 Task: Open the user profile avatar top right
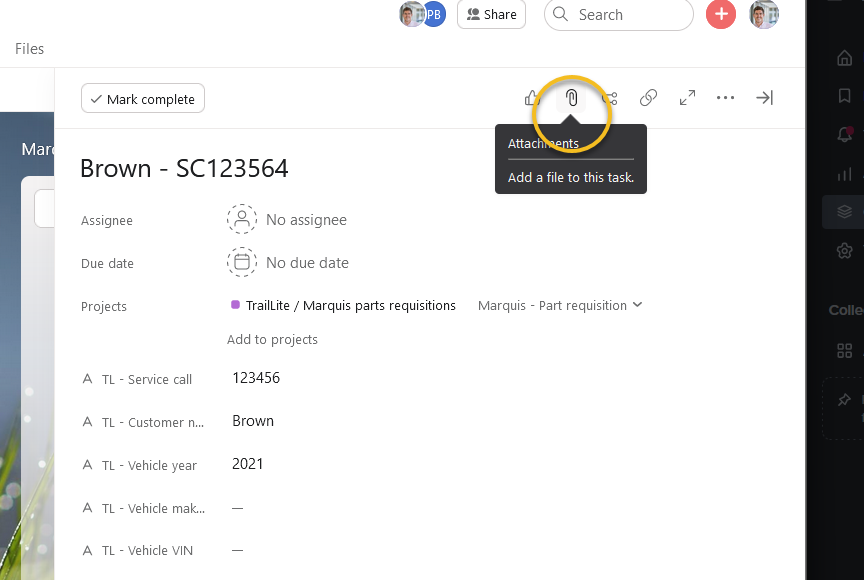tap(764, 14)
